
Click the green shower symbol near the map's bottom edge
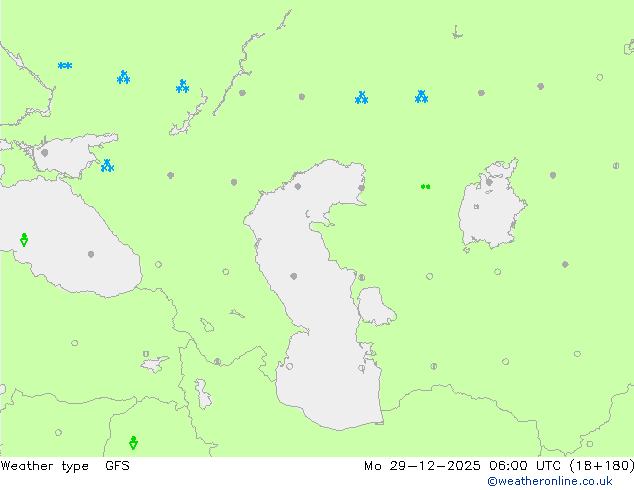point(133,443)
